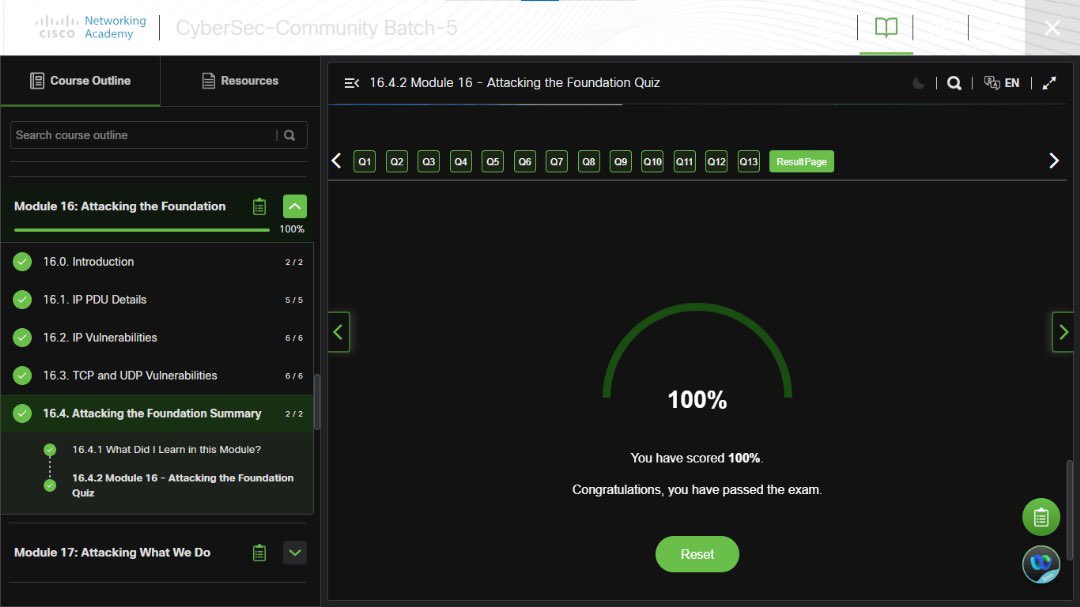Click the 16.2. IP Vulnerabilities green checkmark

click(x=22, y=338)
